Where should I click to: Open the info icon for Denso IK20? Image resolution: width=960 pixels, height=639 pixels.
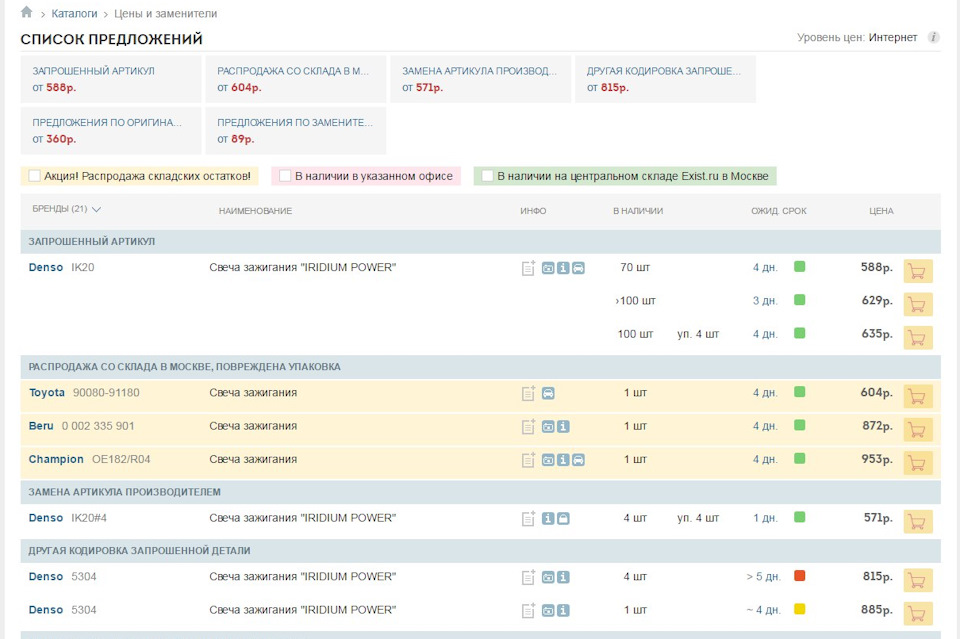click(563, 268)
